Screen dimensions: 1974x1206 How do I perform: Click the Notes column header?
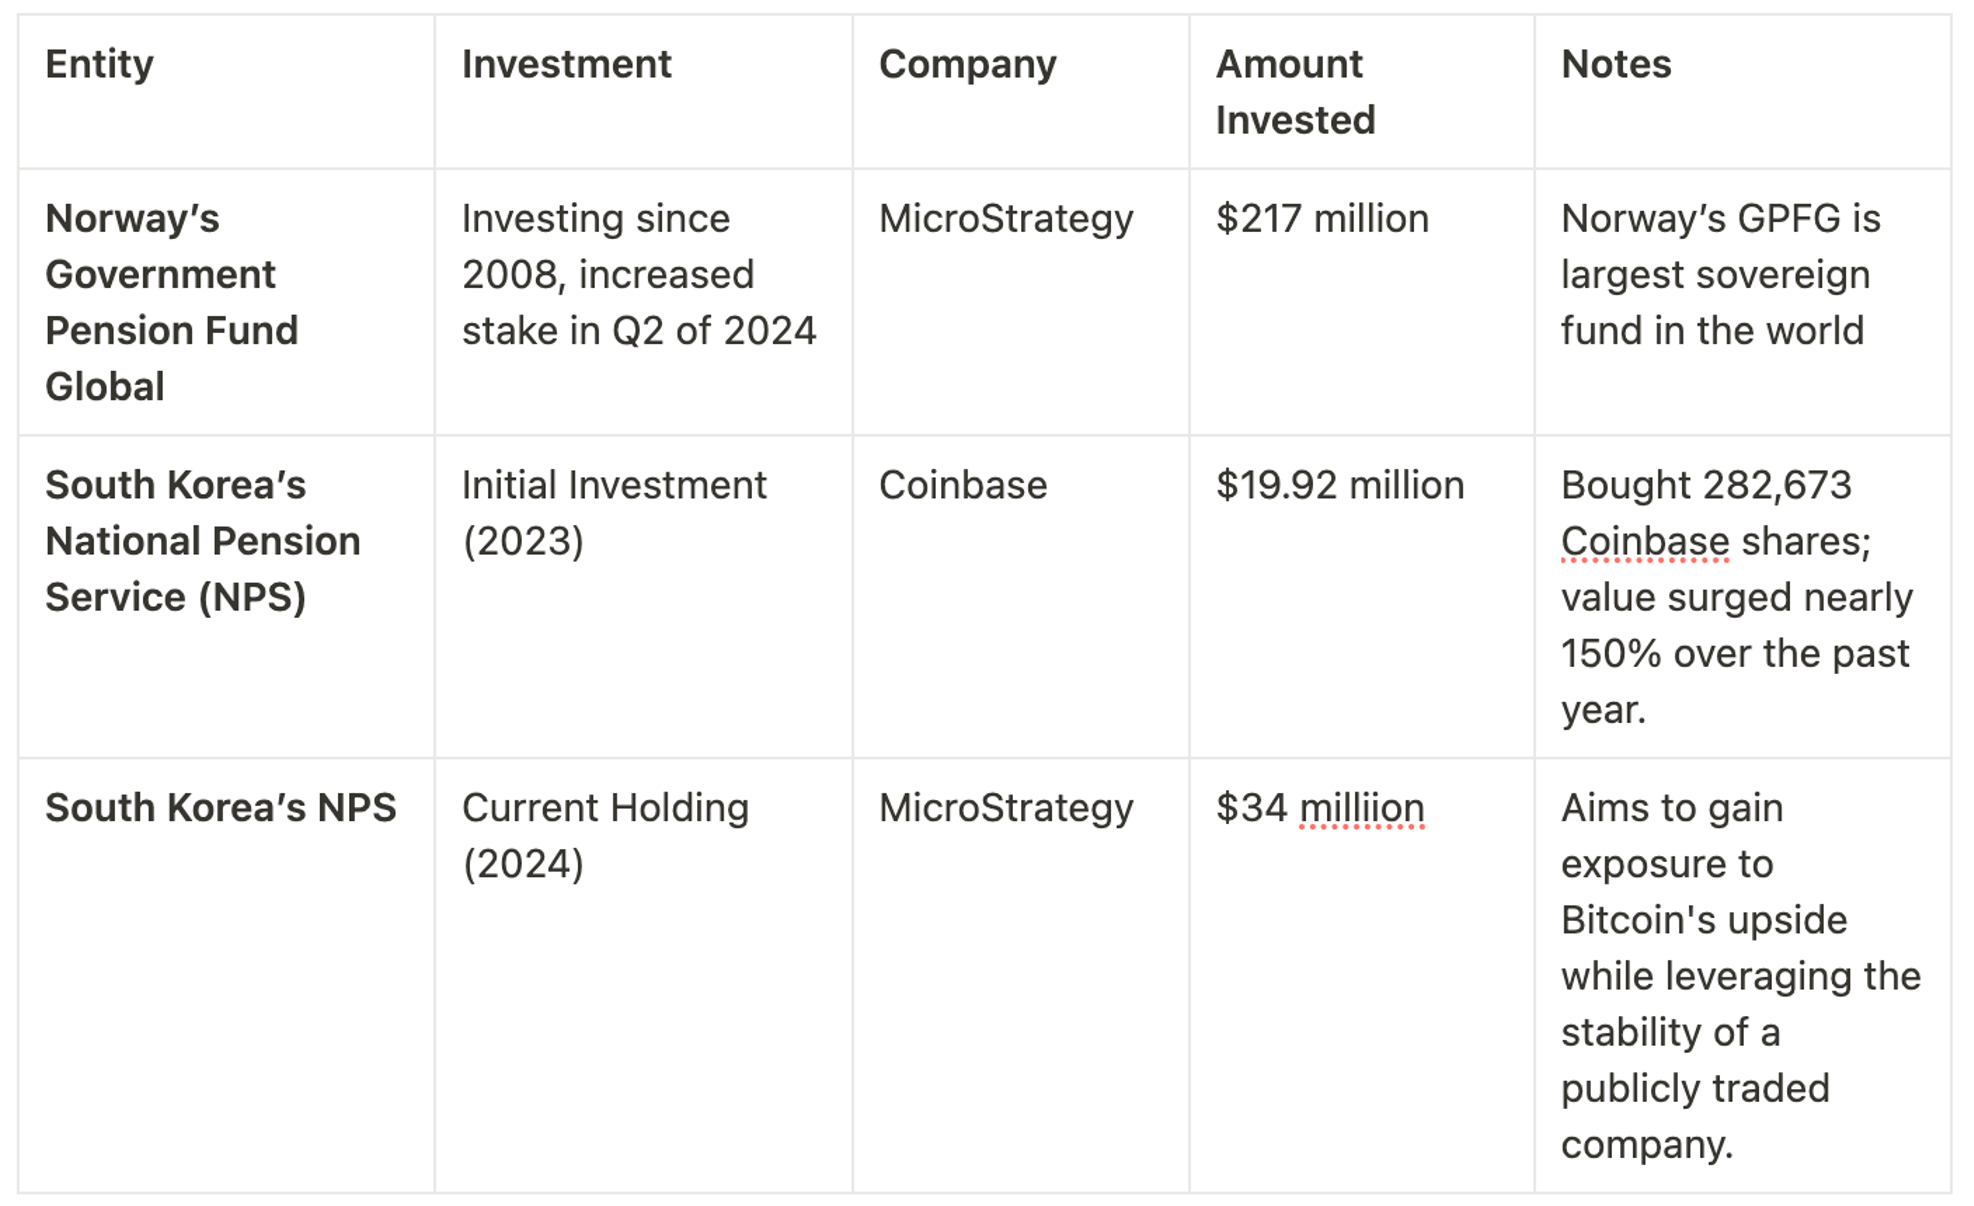tap(1742, 91)
